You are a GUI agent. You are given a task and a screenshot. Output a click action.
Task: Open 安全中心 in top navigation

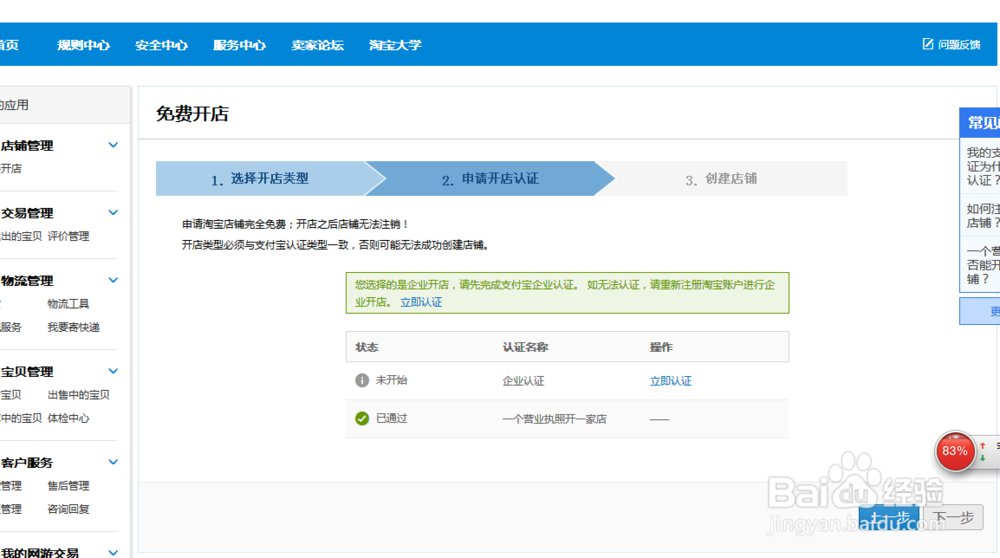pos(161,45)
